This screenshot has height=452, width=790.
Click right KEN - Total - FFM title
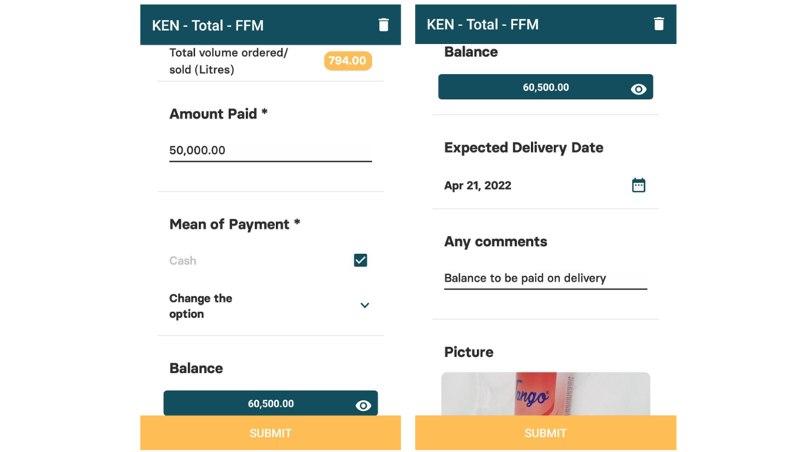point(482,24)
